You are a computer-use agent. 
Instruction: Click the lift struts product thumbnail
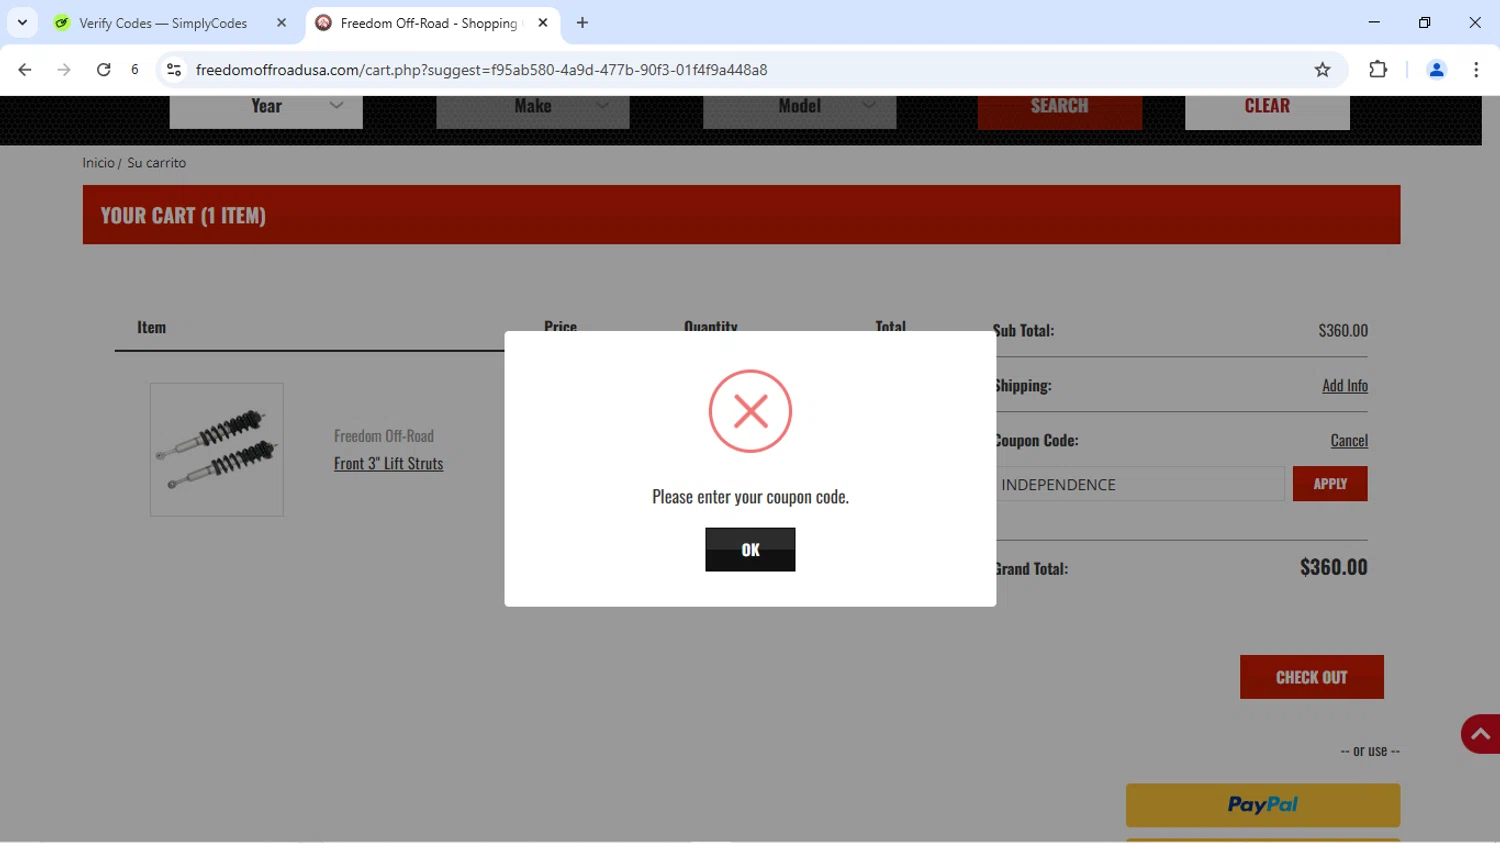[217, 450]
